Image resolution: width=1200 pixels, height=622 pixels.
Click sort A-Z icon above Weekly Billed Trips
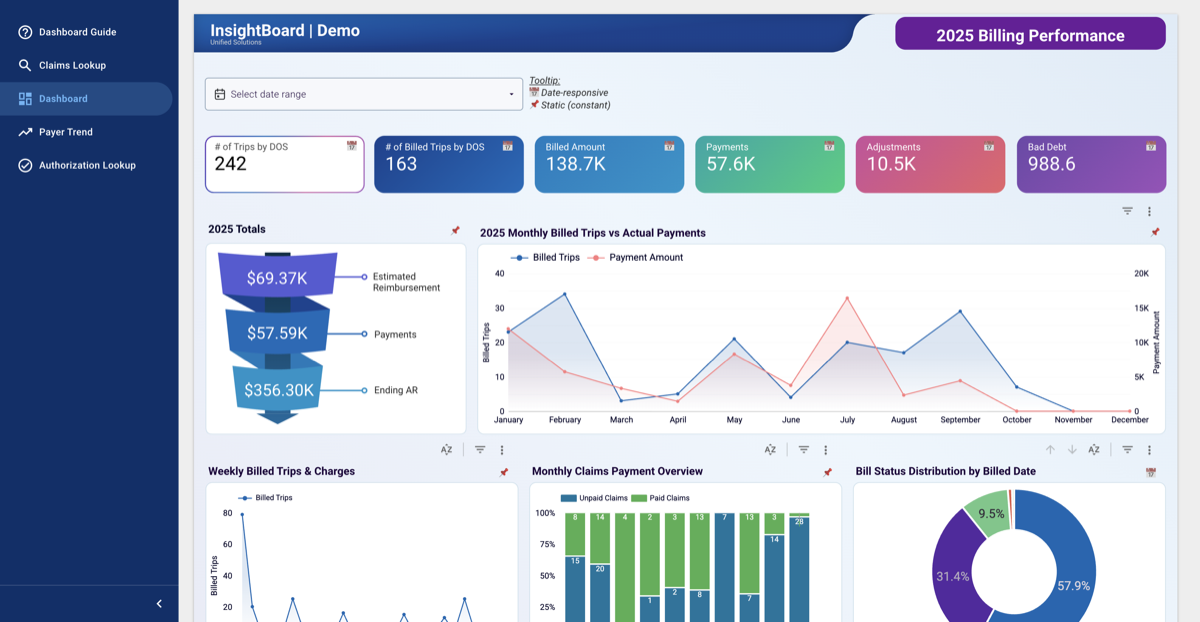pos(446,450)
